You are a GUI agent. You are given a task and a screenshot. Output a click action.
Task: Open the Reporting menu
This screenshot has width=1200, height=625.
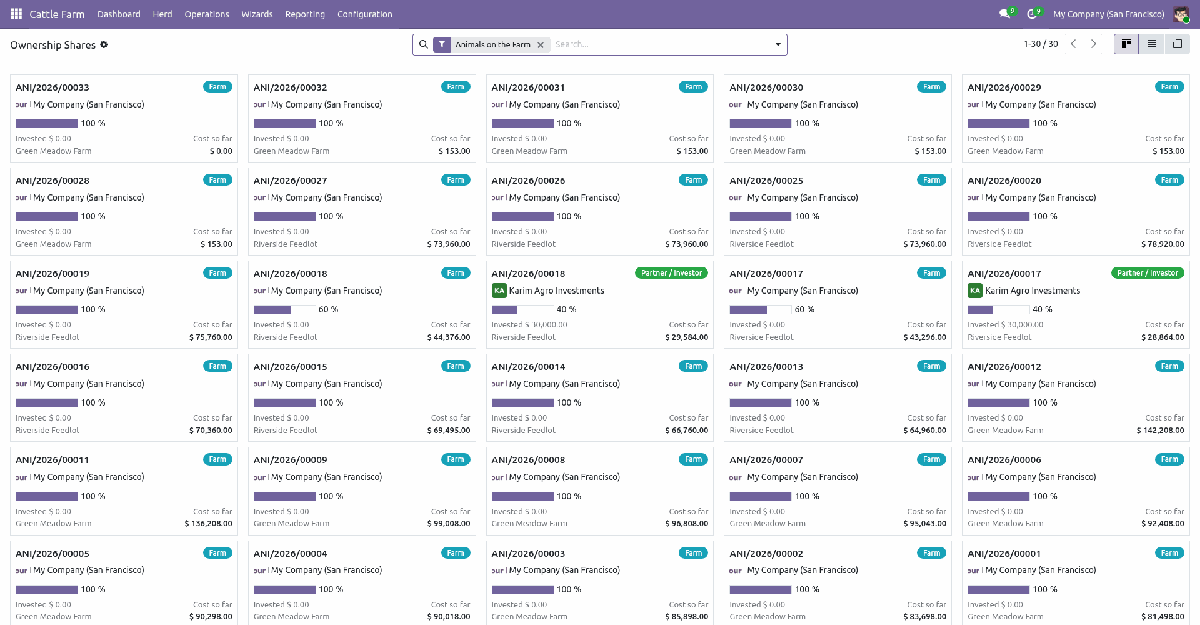click(x=304, y=14)
